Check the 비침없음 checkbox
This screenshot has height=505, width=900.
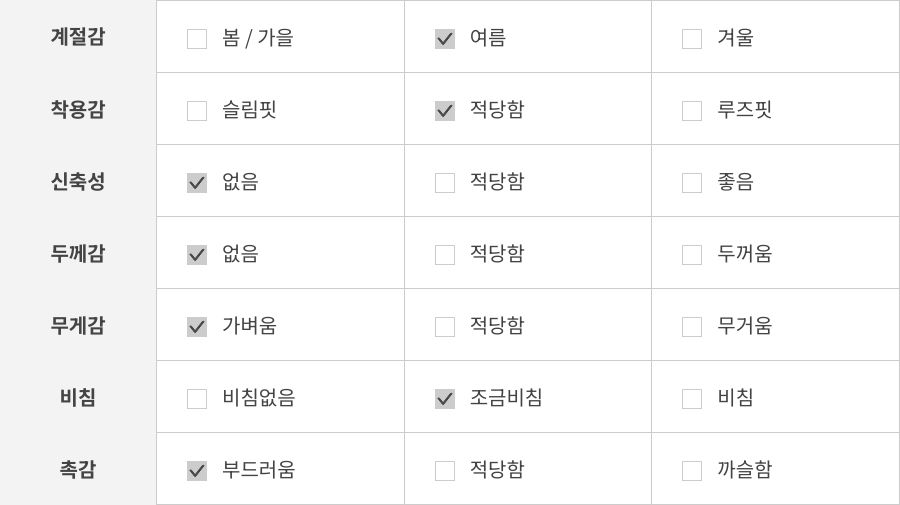click(197, 399)
